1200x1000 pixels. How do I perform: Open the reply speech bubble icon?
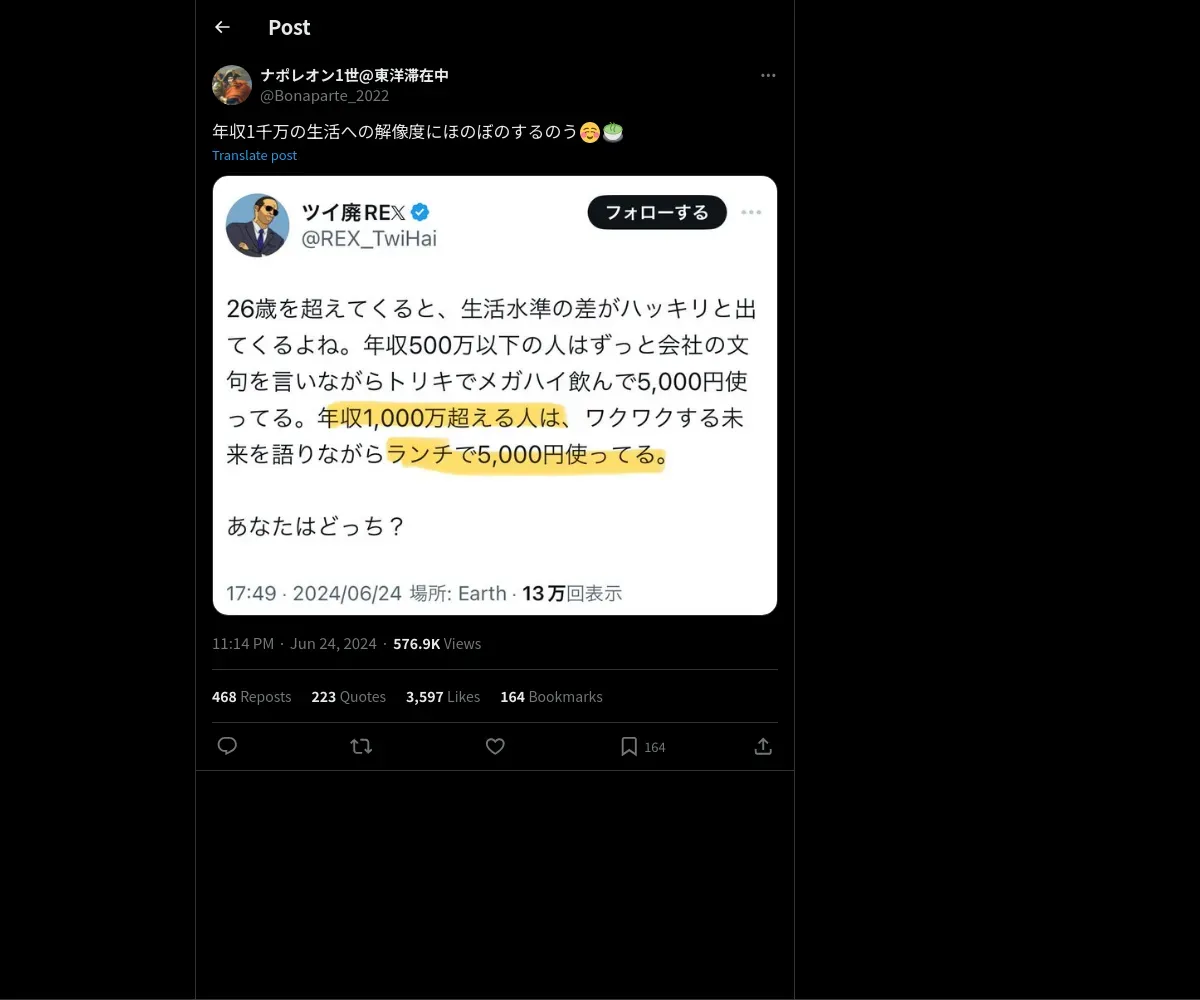(227, 746)
